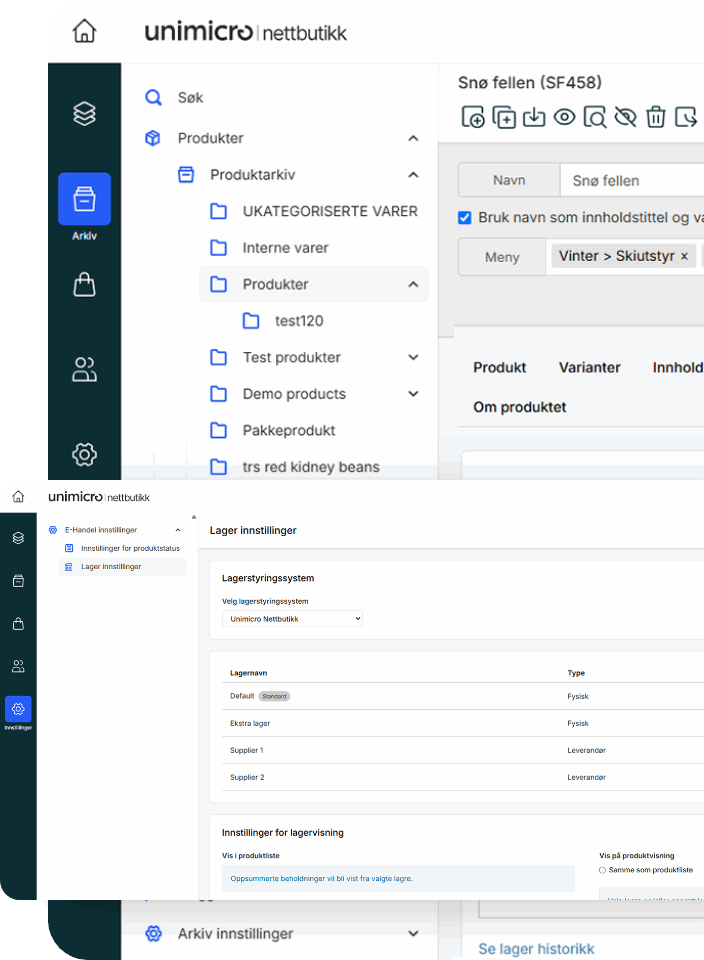The image size is (704, 960).
Task: Collapse the Produktarkiv tree chevron
Action: [413, 175]
